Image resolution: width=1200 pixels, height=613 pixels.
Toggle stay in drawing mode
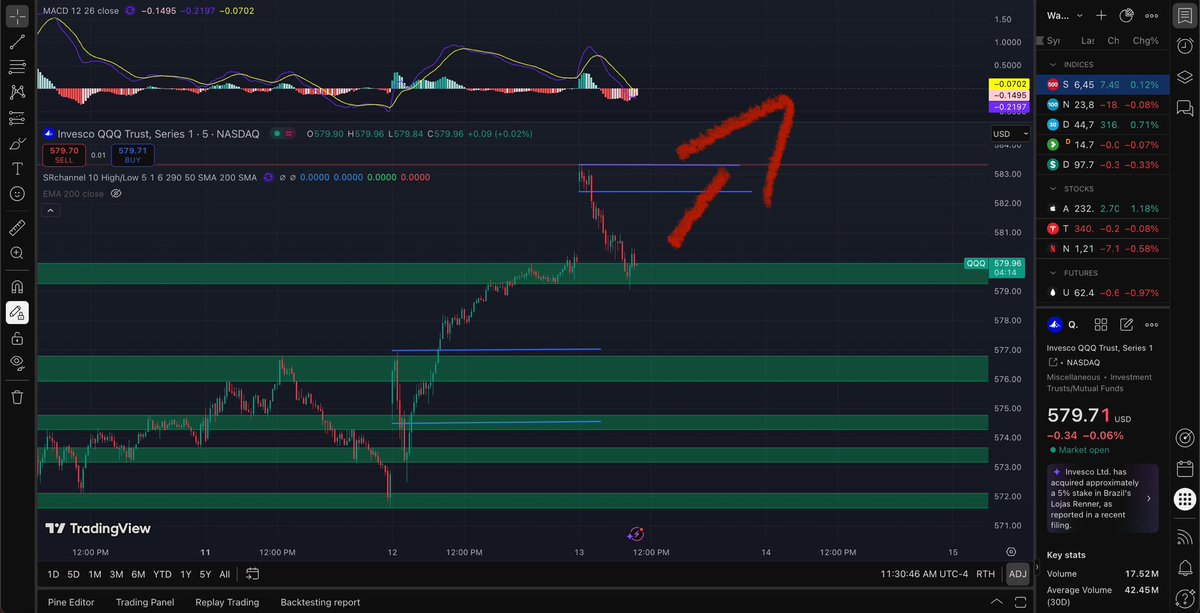tap(17, 313)
